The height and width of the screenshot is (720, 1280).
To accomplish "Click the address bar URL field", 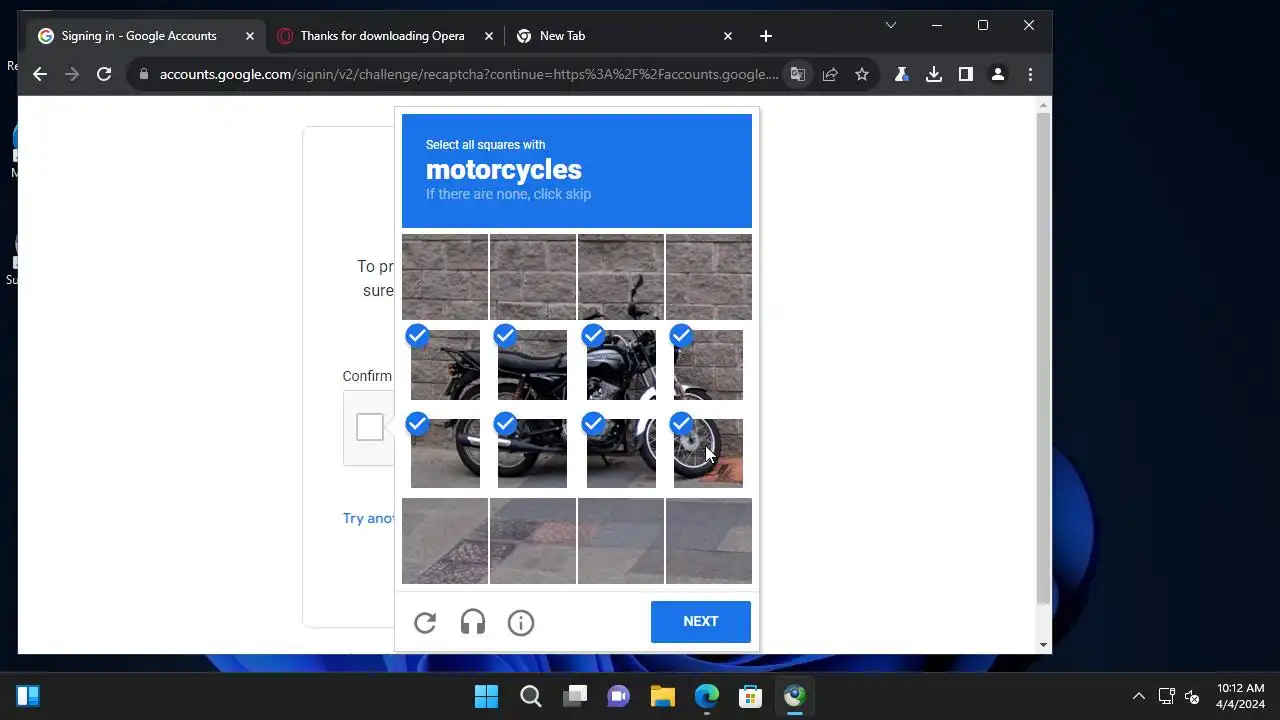I will pyautogui.click(x=468, y=74).
